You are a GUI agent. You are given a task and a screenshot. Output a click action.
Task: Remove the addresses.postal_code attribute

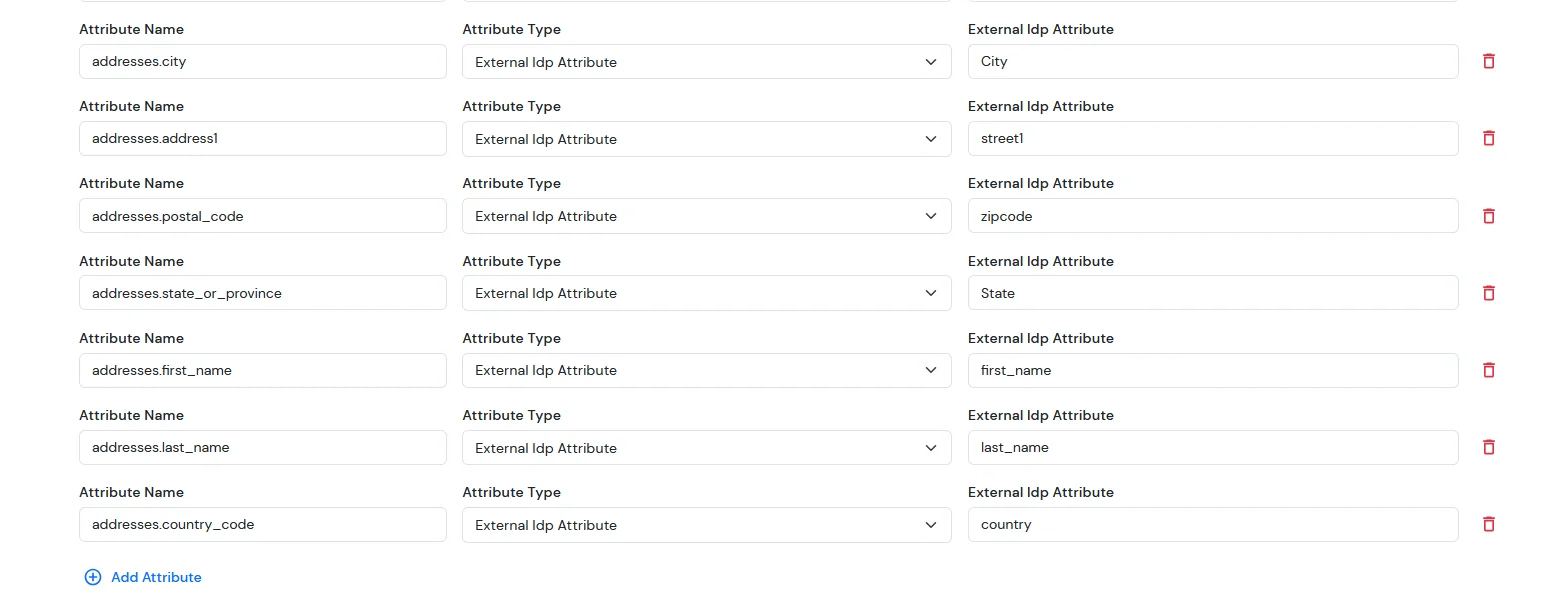coord(1488,215)
